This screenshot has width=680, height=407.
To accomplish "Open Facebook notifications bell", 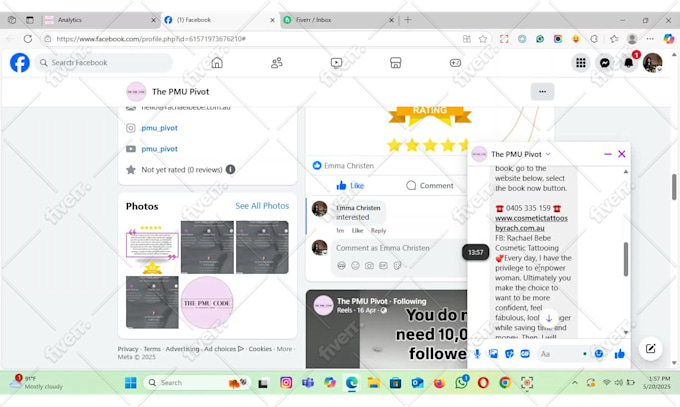I will coord(628,63).
